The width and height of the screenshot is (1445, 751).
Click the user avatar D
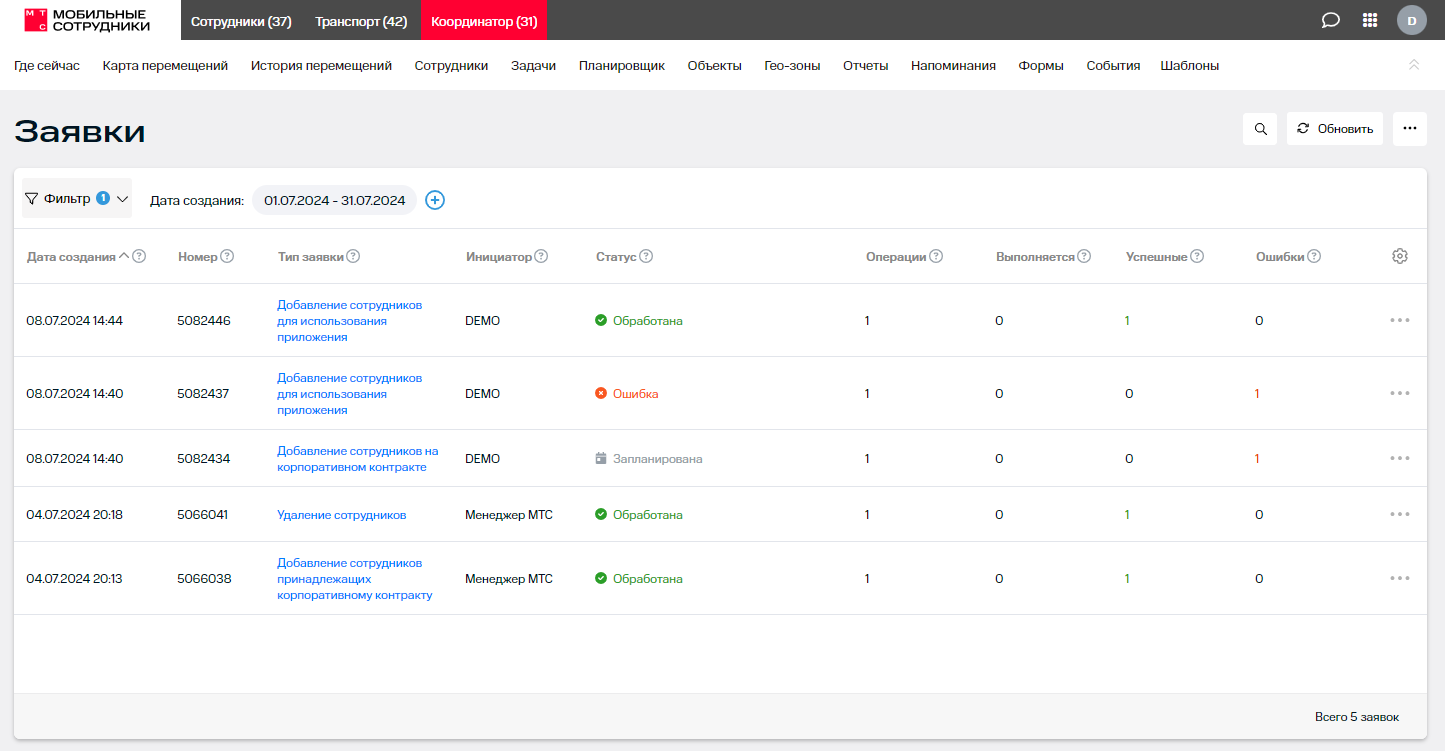tap(1411, 20)
